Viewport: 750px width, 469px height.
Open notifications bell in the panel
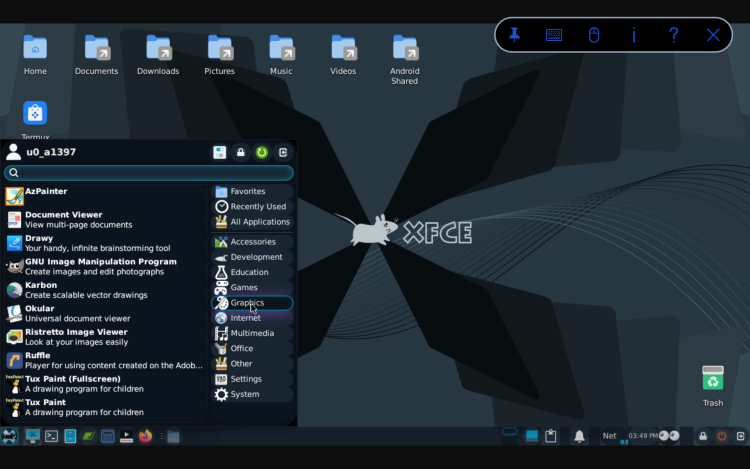(x=579, y=436)
